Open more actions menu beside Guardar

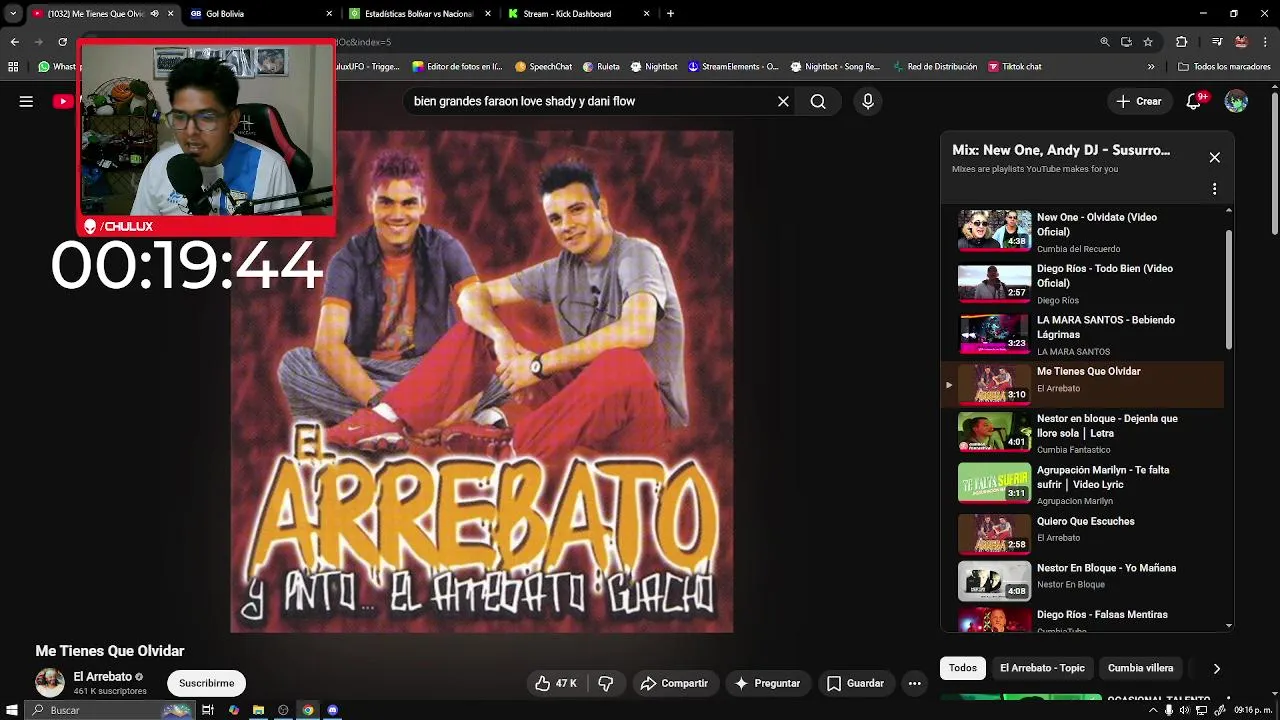click(914, 683)
